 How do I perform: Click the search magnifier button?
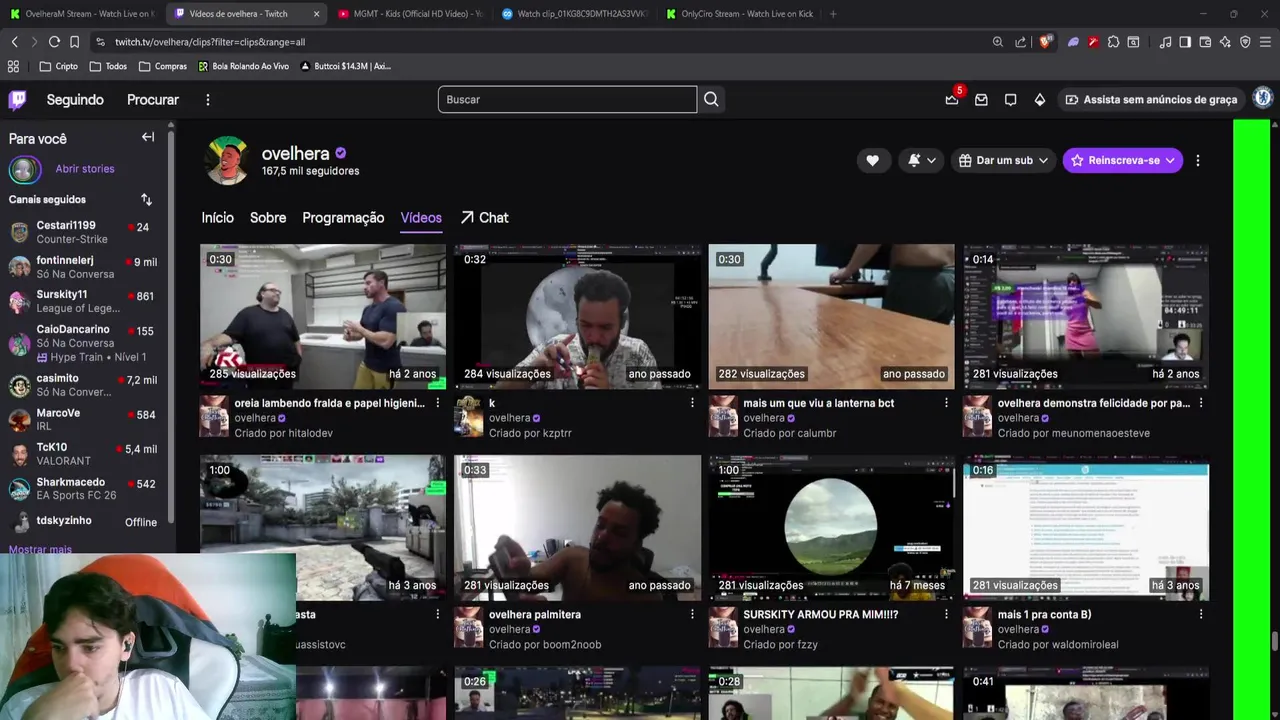coord(711,99)
